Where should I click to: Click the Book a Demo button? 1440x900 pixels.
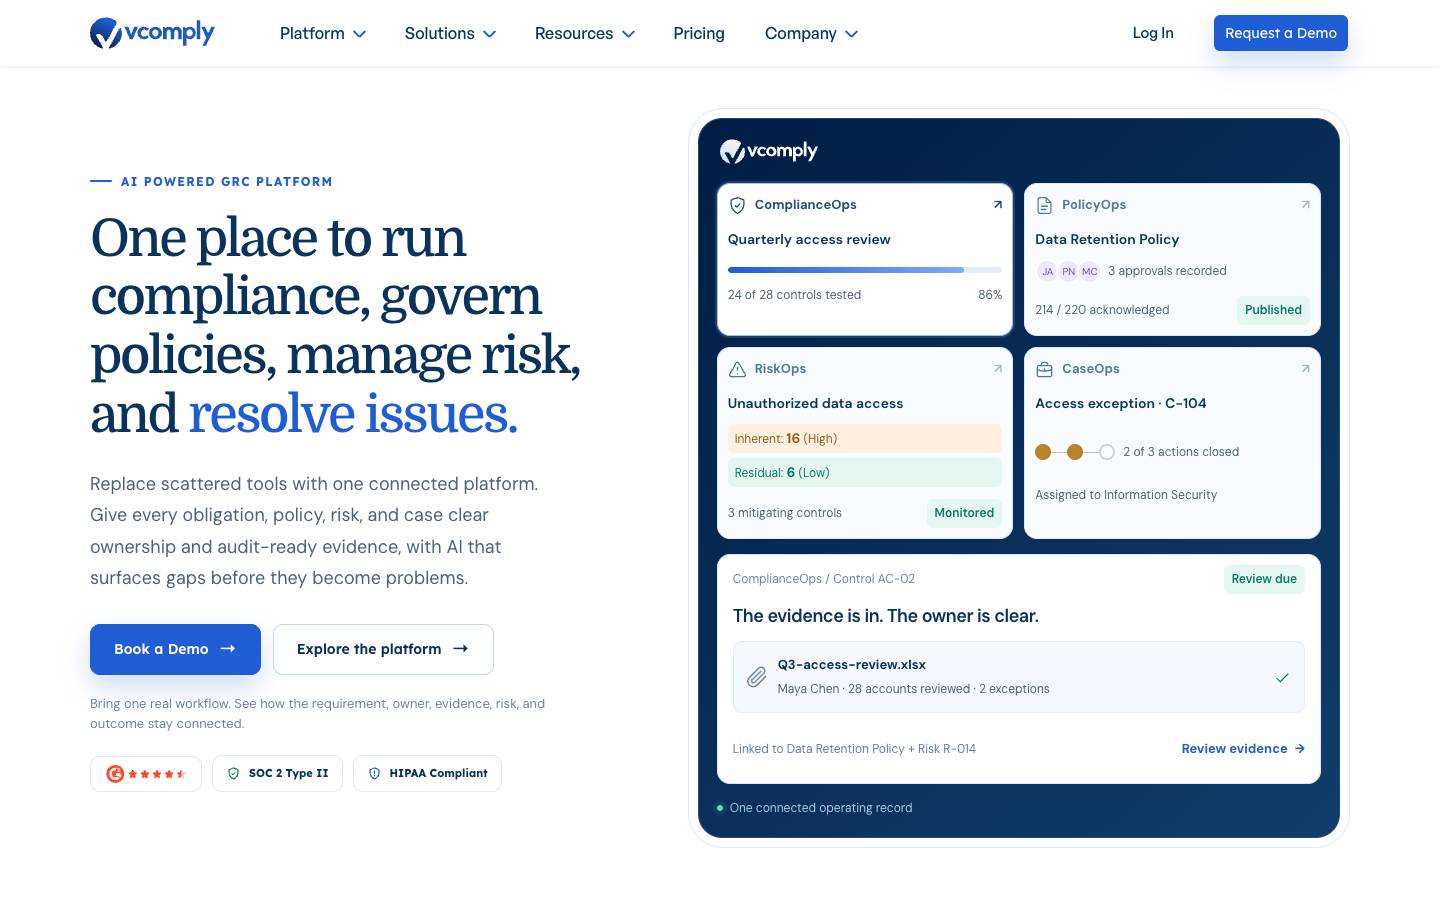[x=175, y=649]
